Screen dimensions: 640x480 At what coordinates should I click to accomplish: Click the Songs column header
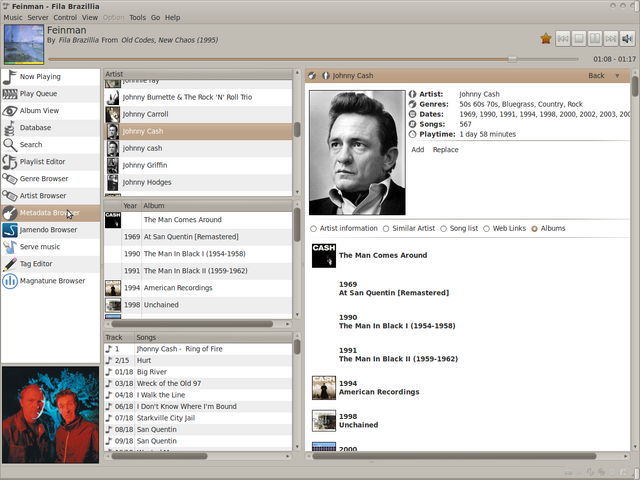click(213, 337)
